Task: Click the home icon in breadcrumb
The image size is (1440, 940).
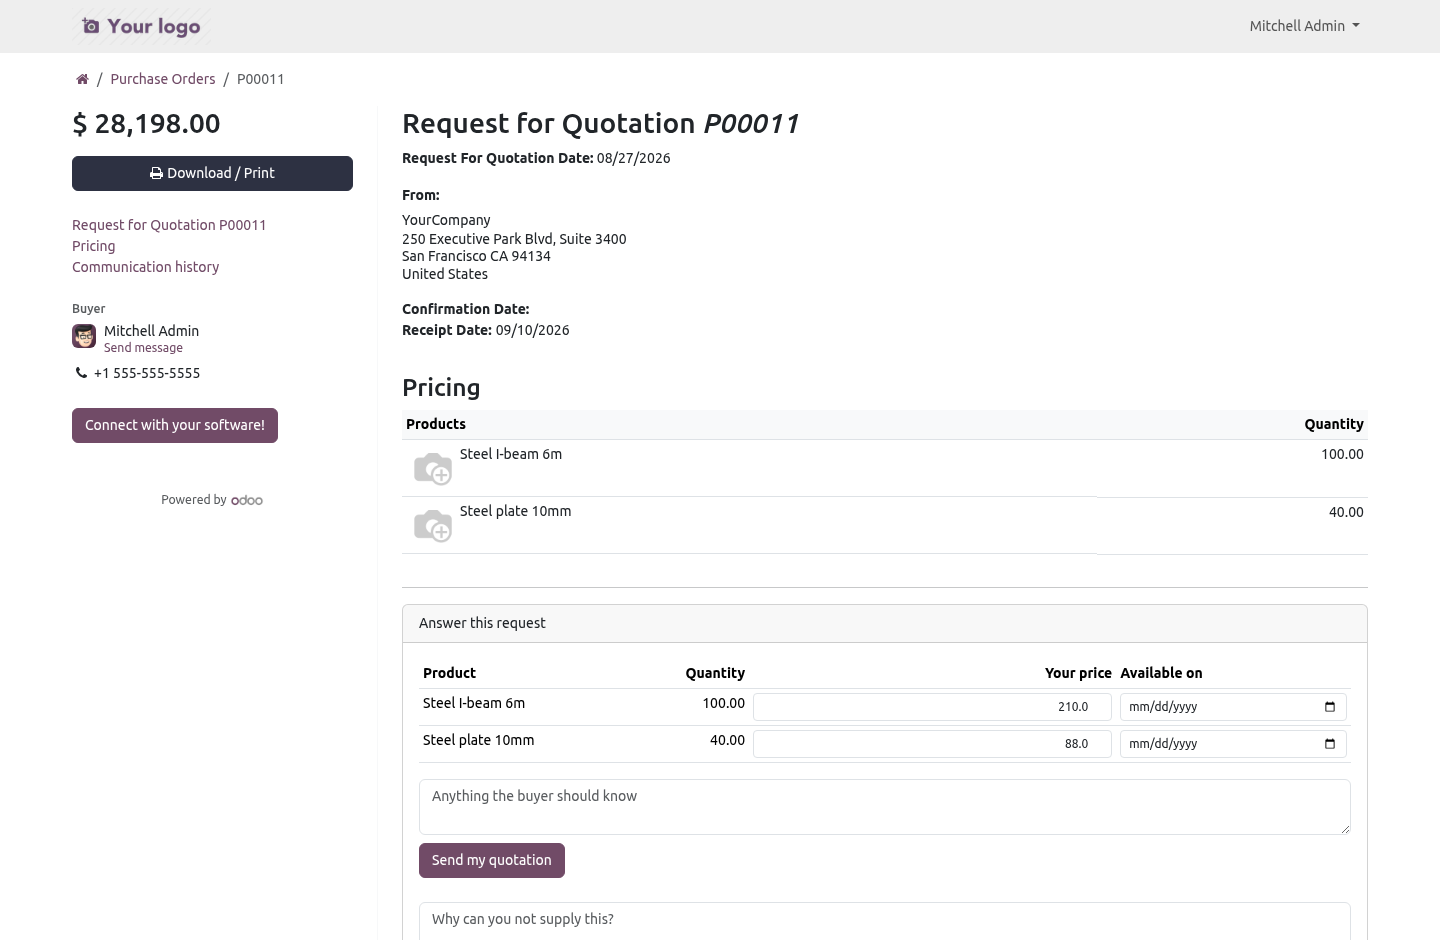Action: (x=82, y=79)
